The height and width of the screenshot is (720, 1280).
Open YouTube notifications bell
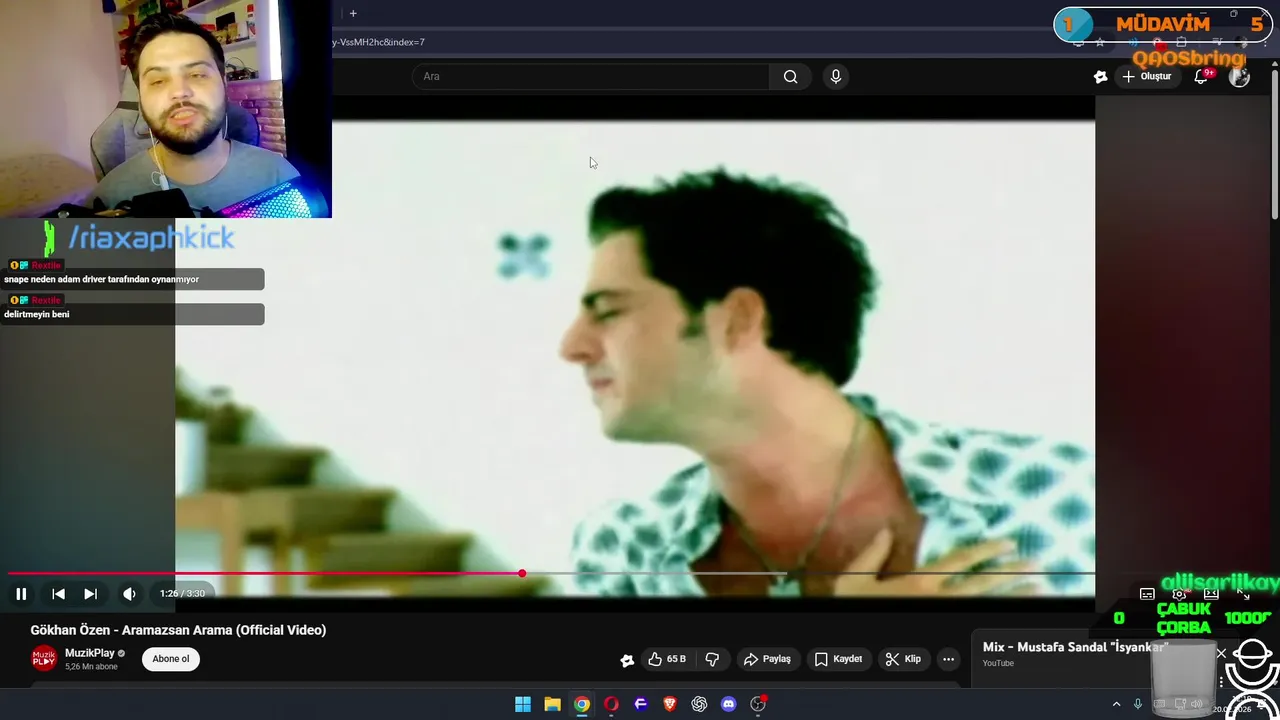click(1202, 76)
